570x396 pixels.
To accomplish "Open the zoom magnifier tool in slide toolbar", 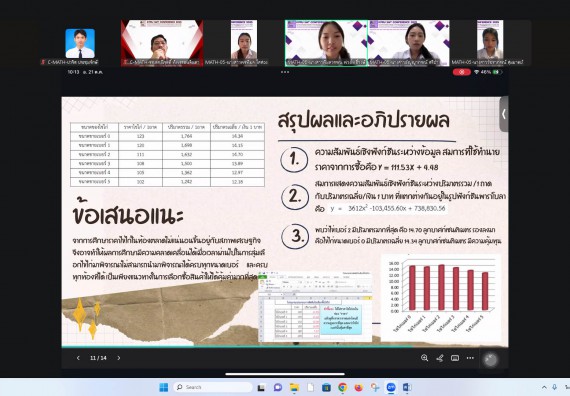I will point(424,358).
